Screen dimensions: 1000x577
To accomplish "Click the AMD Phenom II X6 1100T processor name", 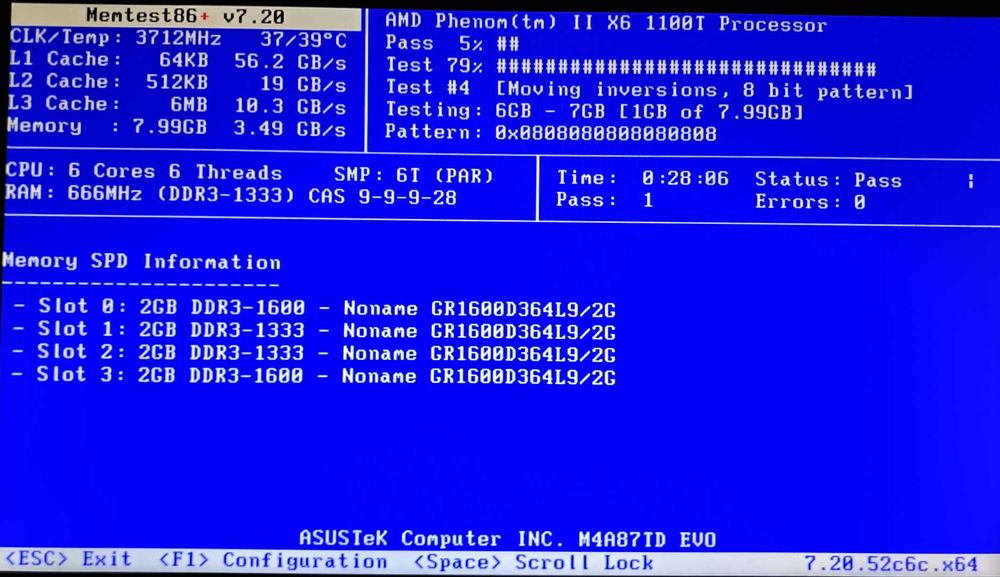I will pyautogui.click(x=606, y=23).
